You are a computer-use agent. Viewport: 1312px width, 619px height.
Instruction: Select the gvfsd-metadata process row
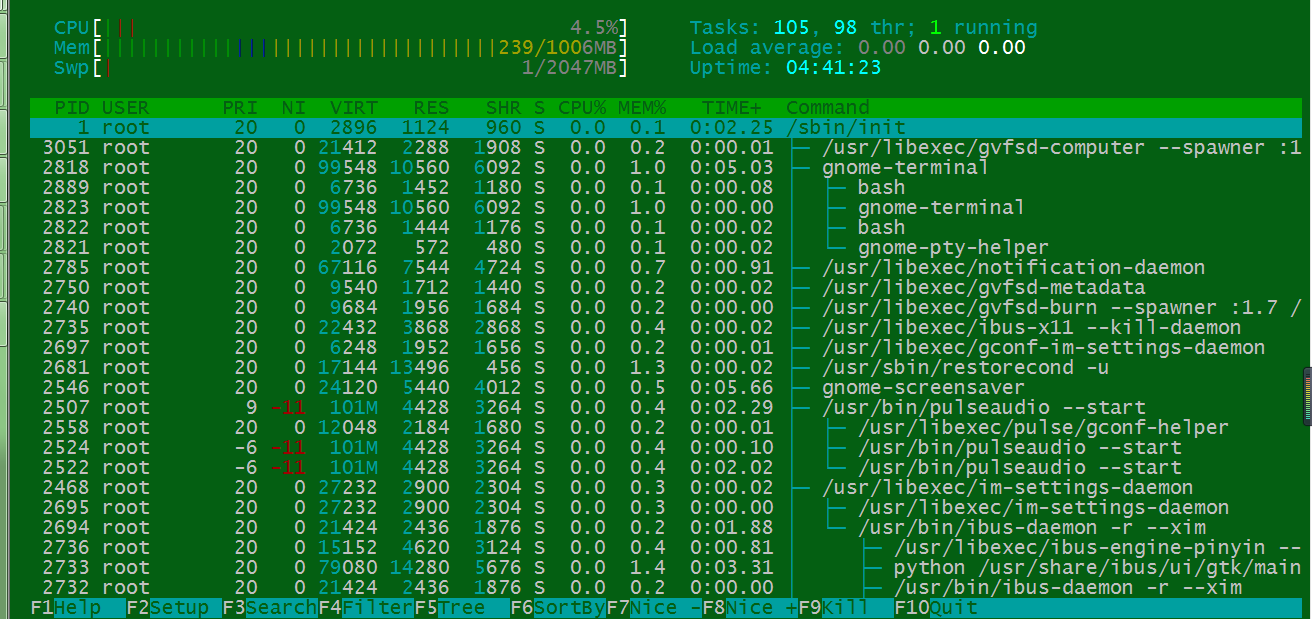point(666,287)
